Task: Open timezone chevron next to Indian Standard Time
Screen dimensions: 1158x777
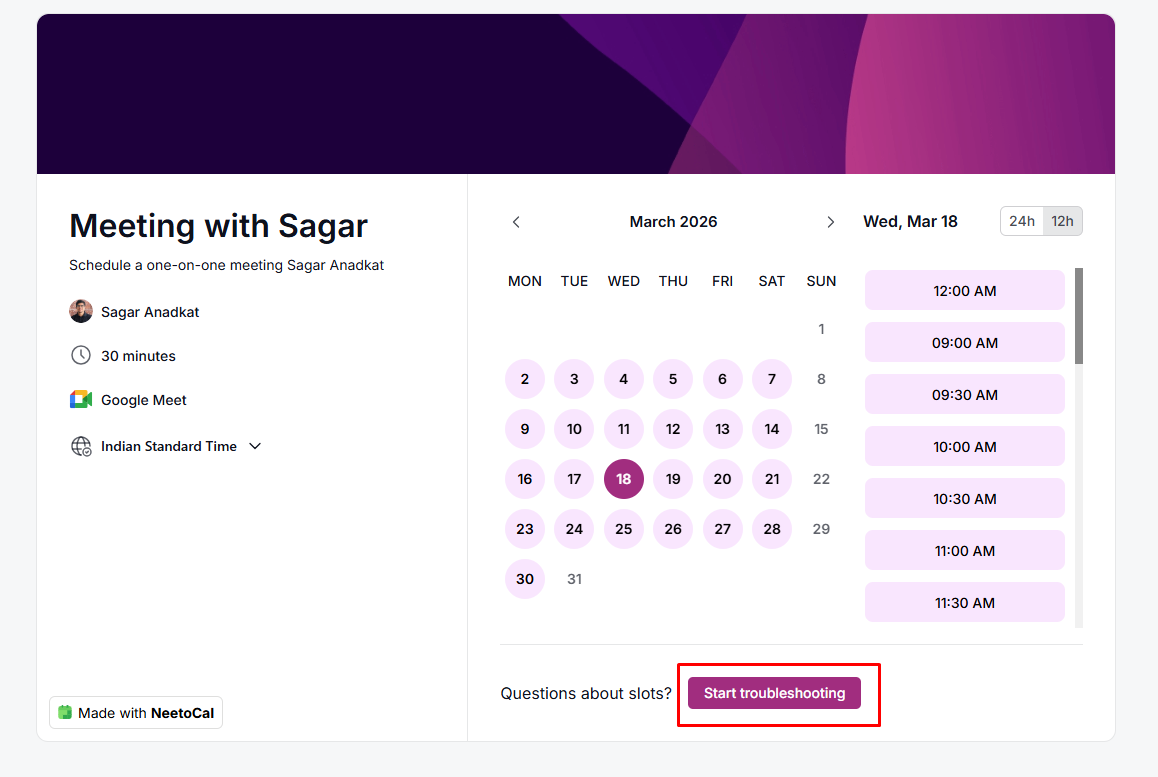Action: tap(255, 446)
